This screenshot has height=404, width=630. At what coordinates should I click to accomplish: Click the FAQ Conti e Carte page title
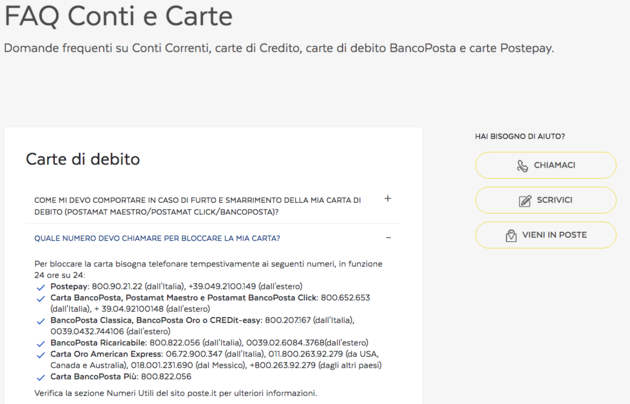click(118, 16)
